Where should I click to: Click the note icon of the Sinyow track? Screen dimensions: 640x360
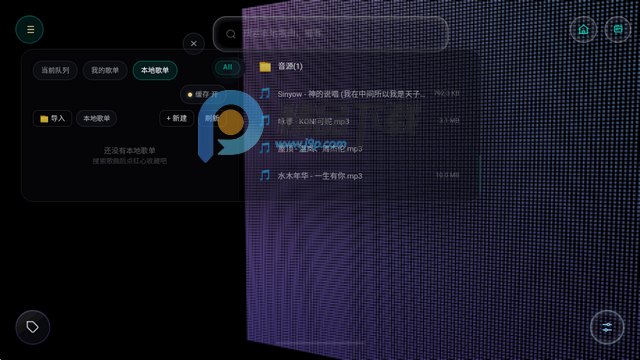tap(265, 93)
